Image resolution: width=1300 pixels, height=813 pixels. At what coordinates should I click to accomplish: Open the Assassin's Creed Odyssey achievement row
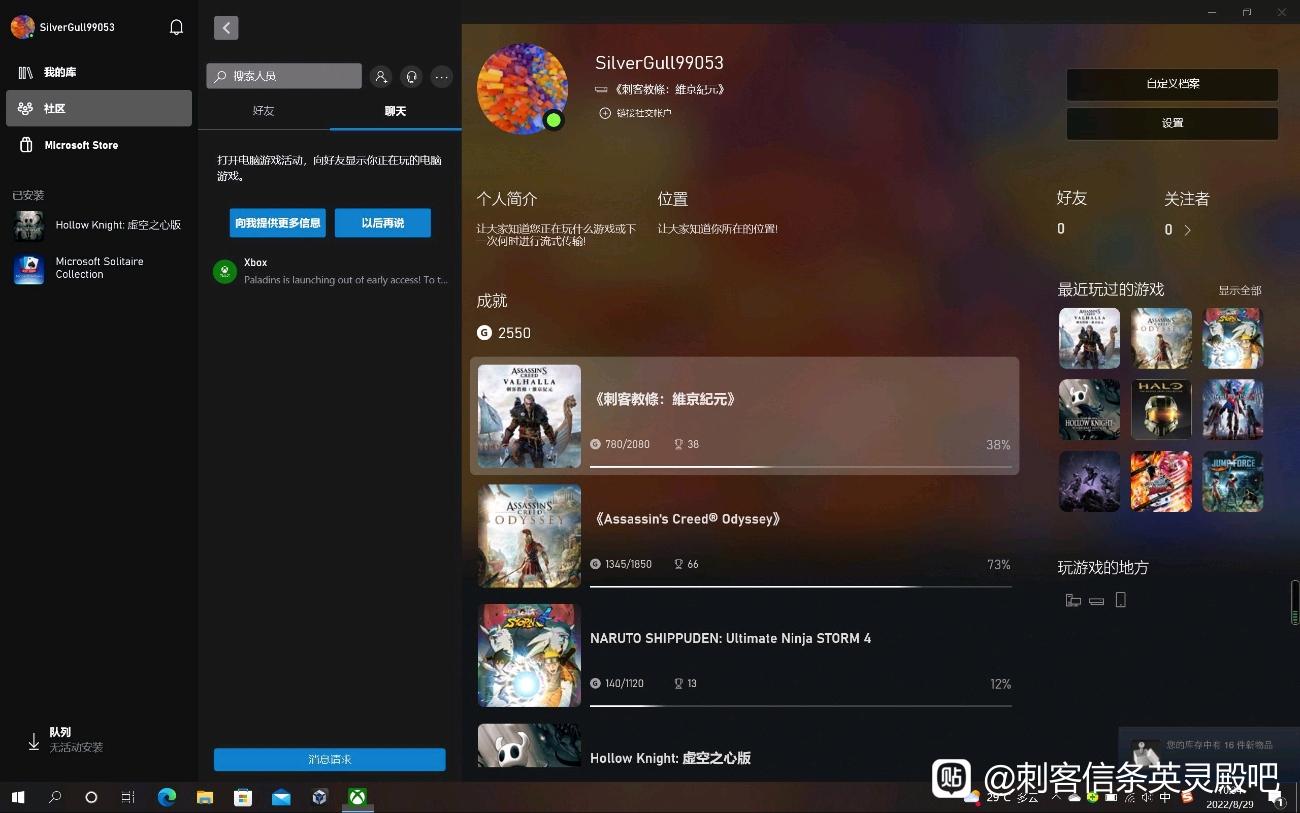[x=744, y=536]
